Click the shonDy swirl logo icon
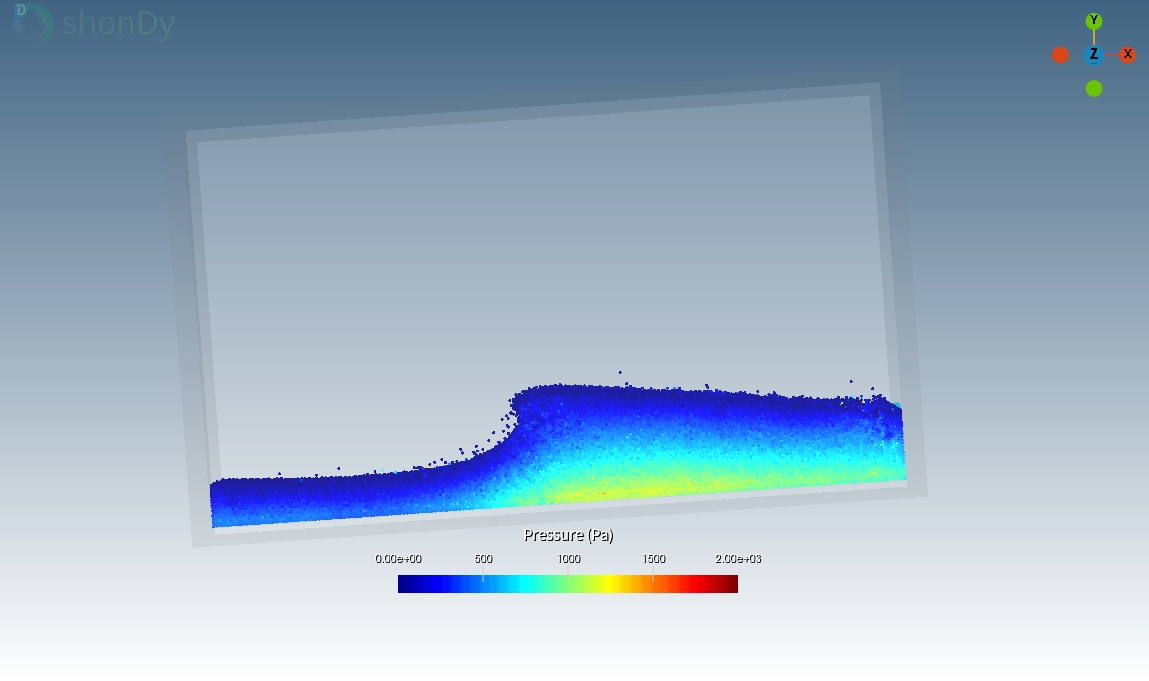This screenshot has height=681, width=1149. 31,22
